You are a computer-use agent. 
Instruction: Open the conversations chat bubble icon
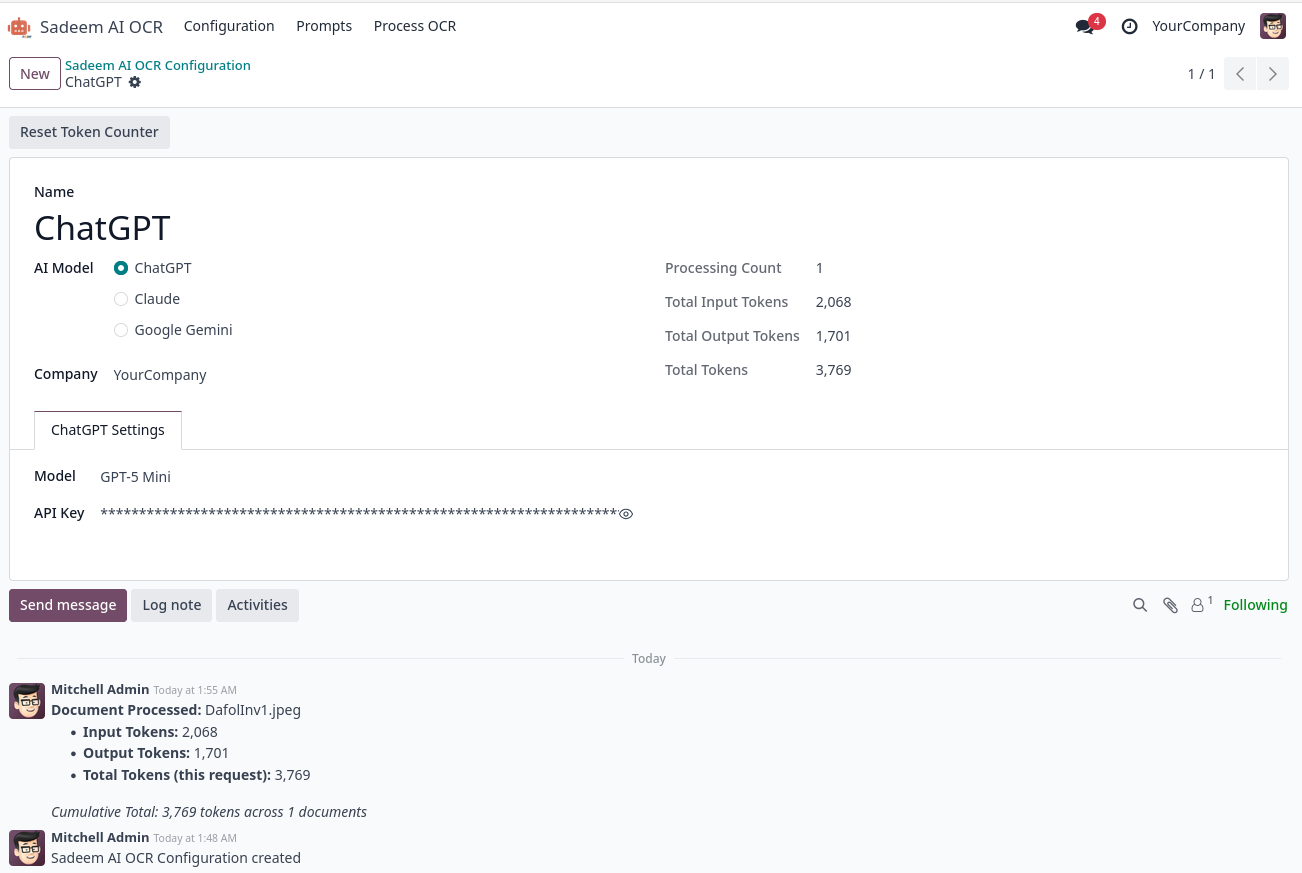click(1085, 27)
